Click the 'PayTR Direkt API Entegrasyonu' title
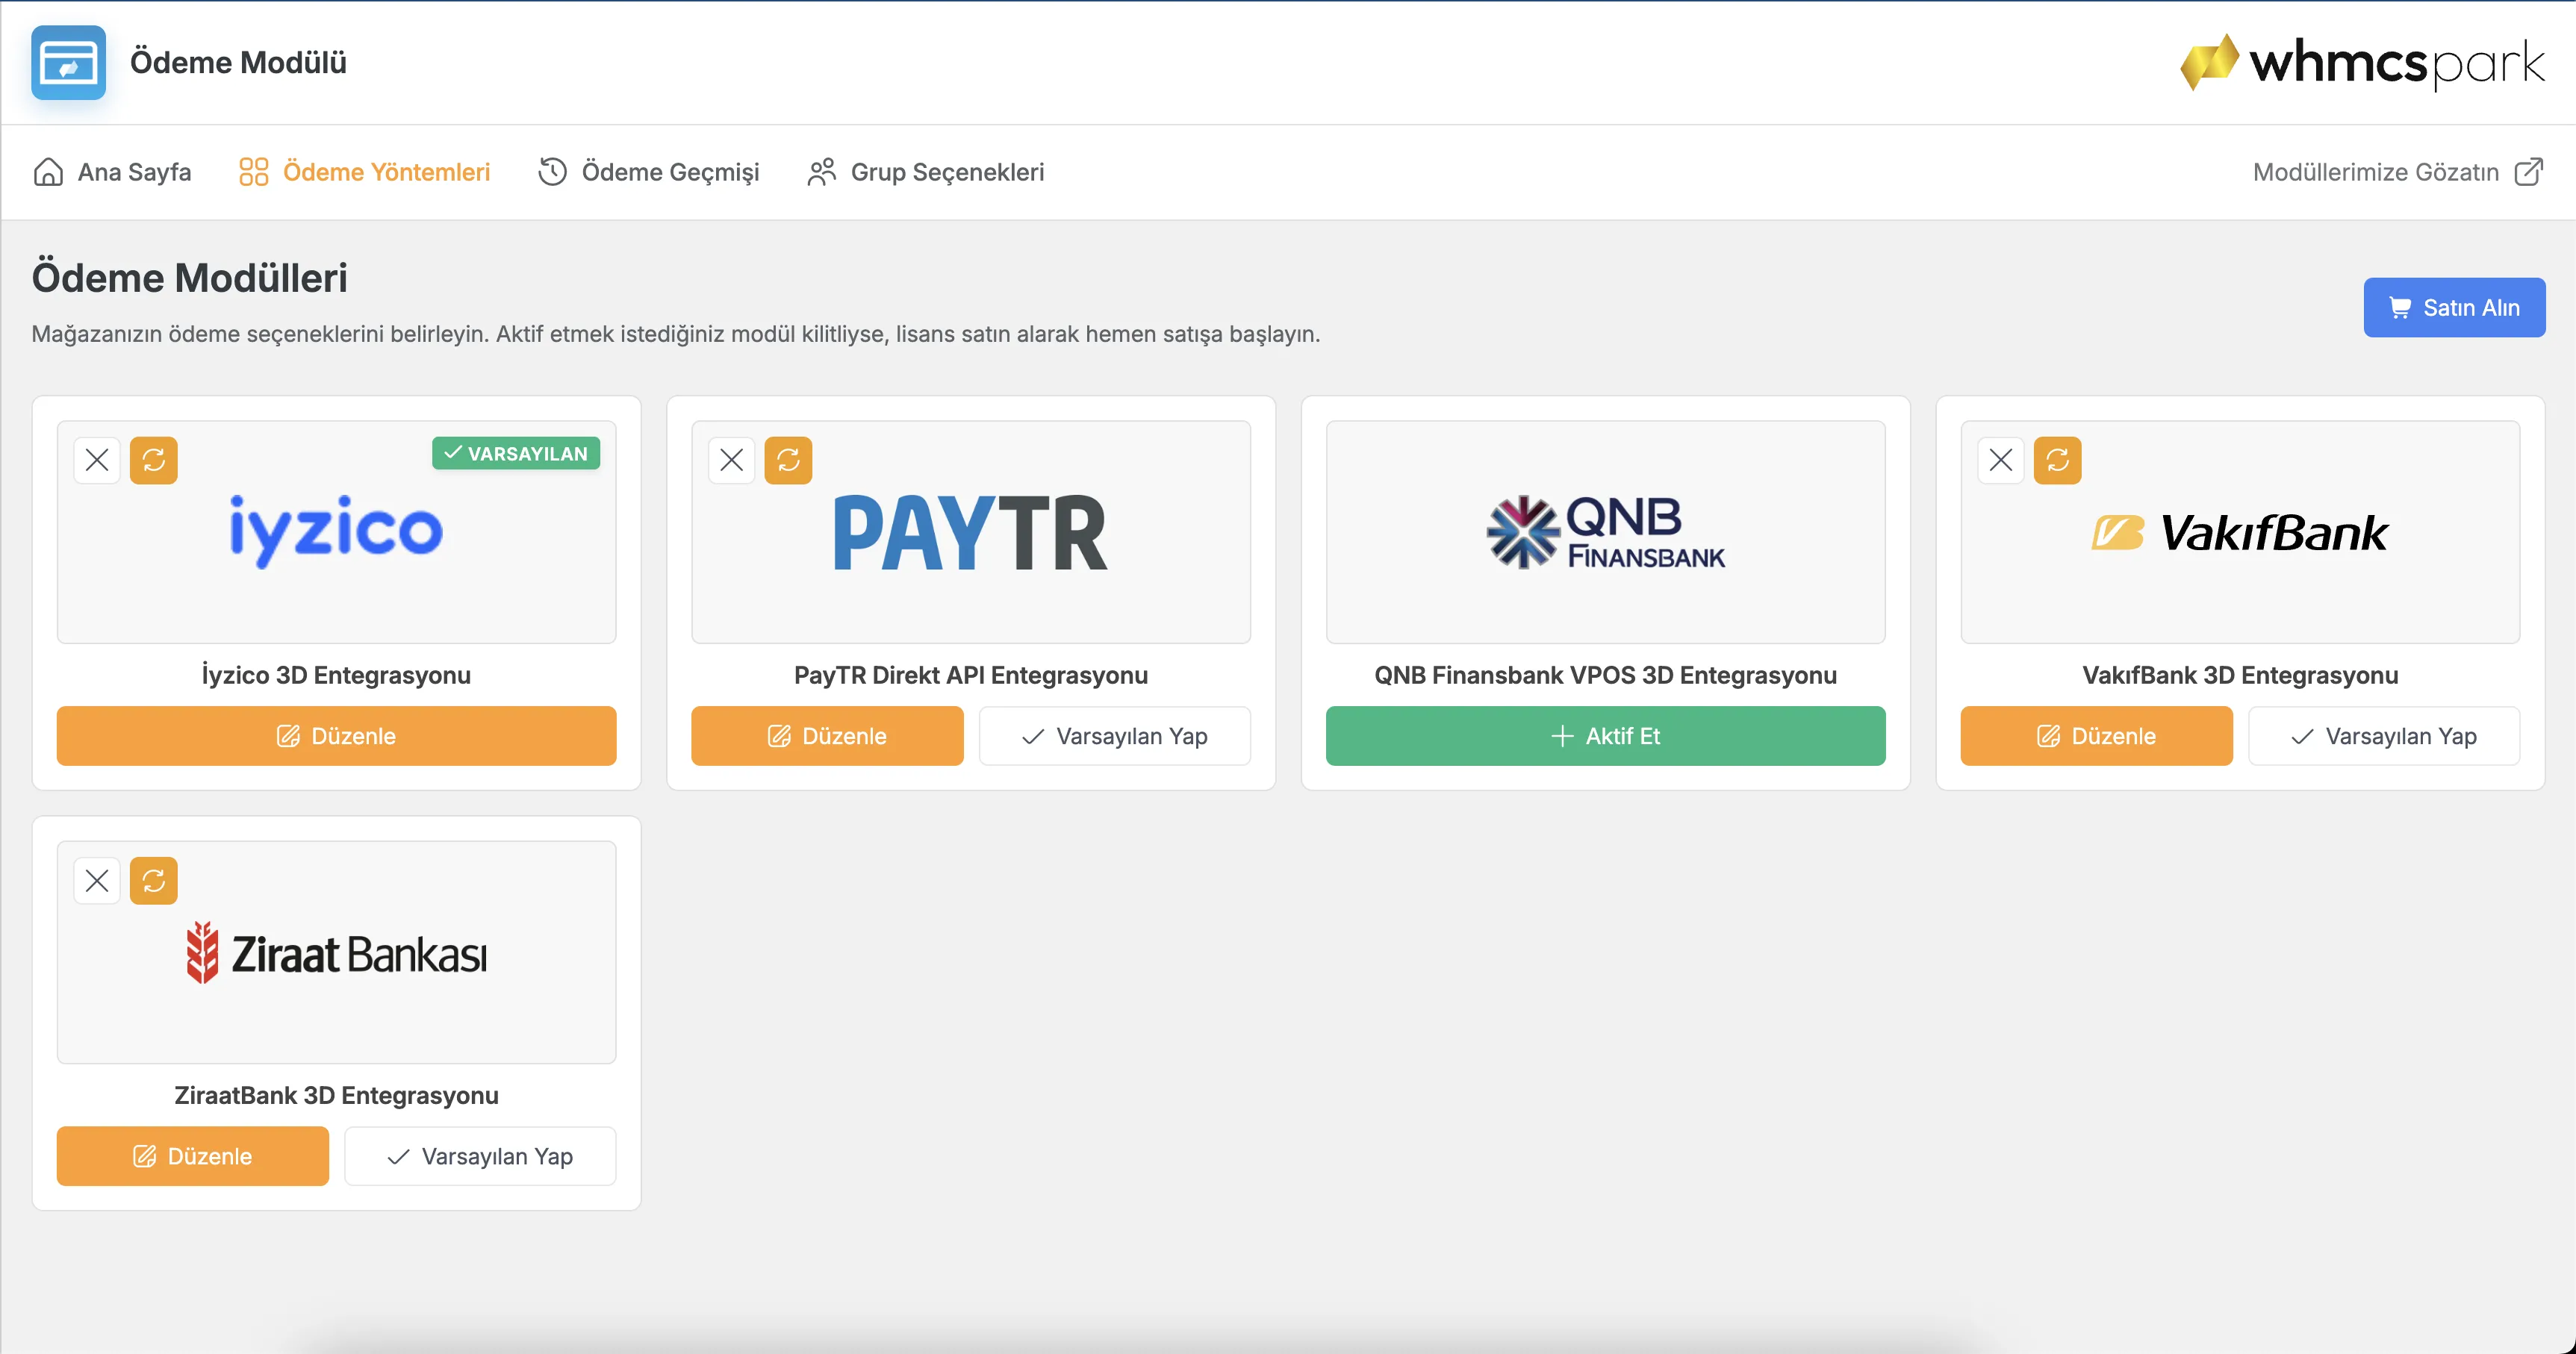This screenshot has height=1354, width=2576. (x=971, y=675)
